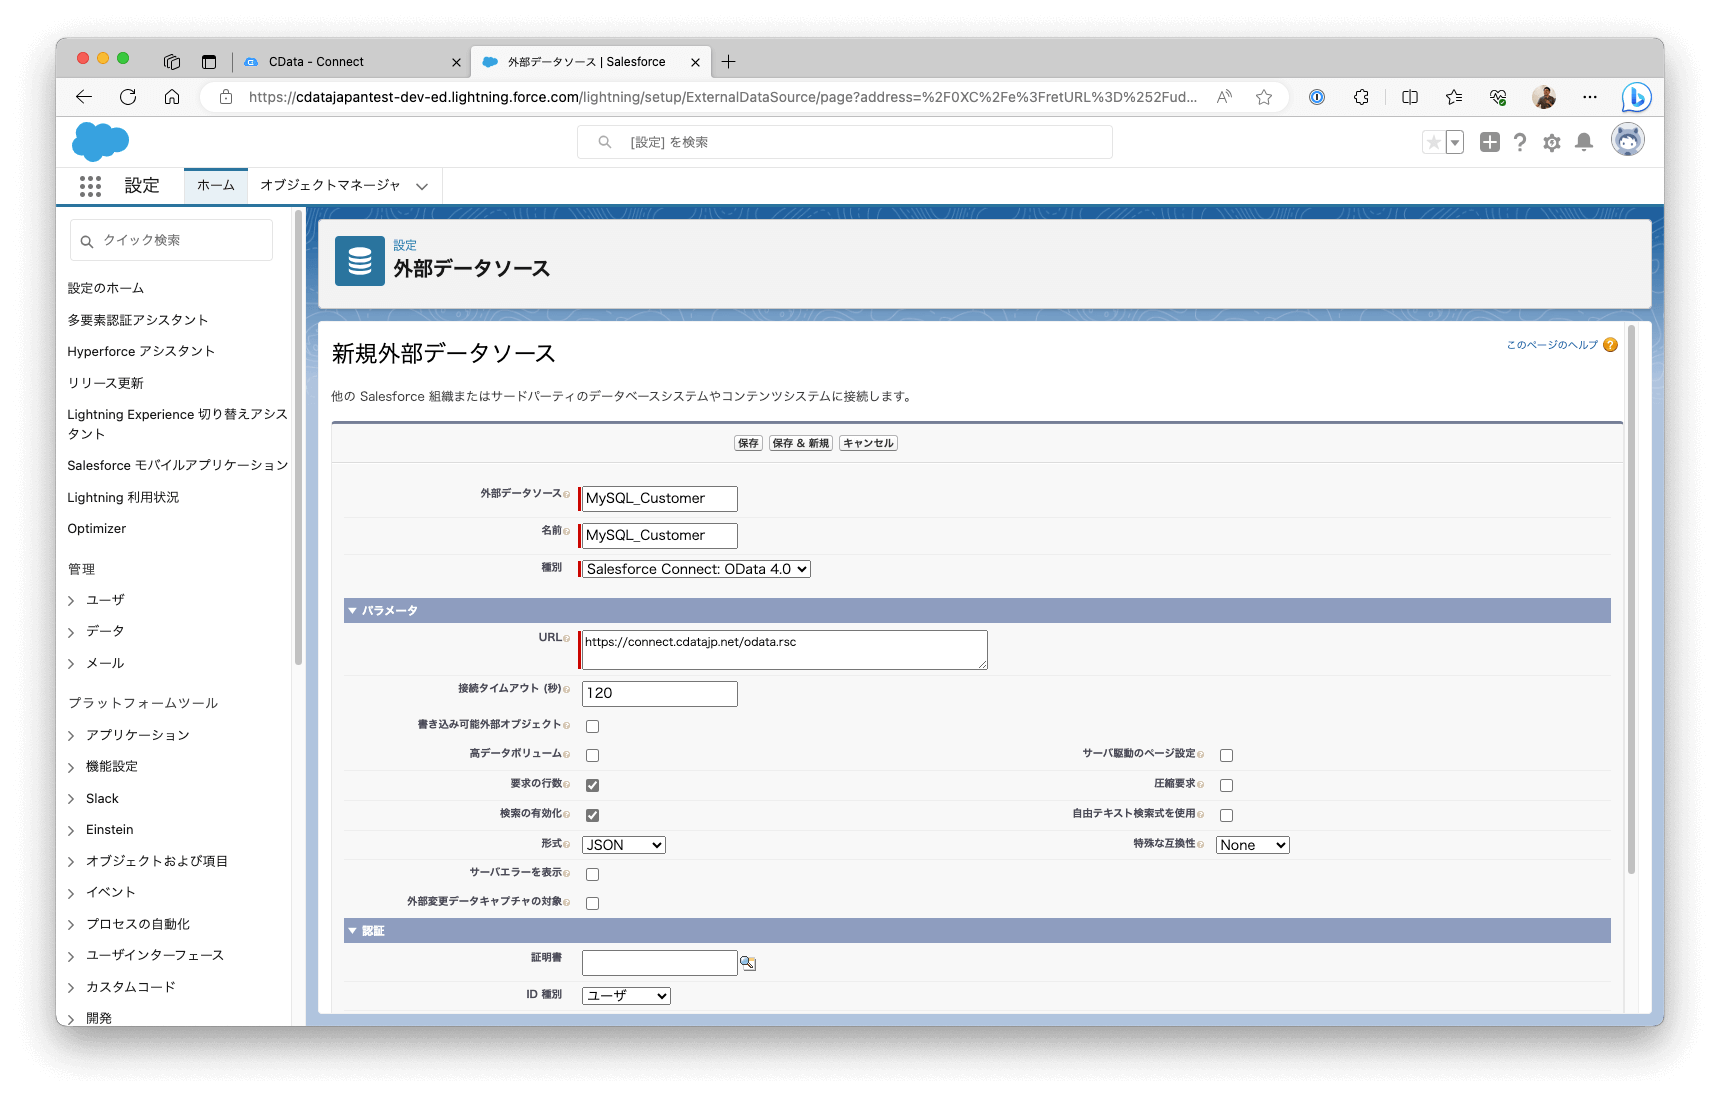Open the browser home page
Image resolution: width=1720 pixels, height=1100 pixels.
(x=172, y=97)
